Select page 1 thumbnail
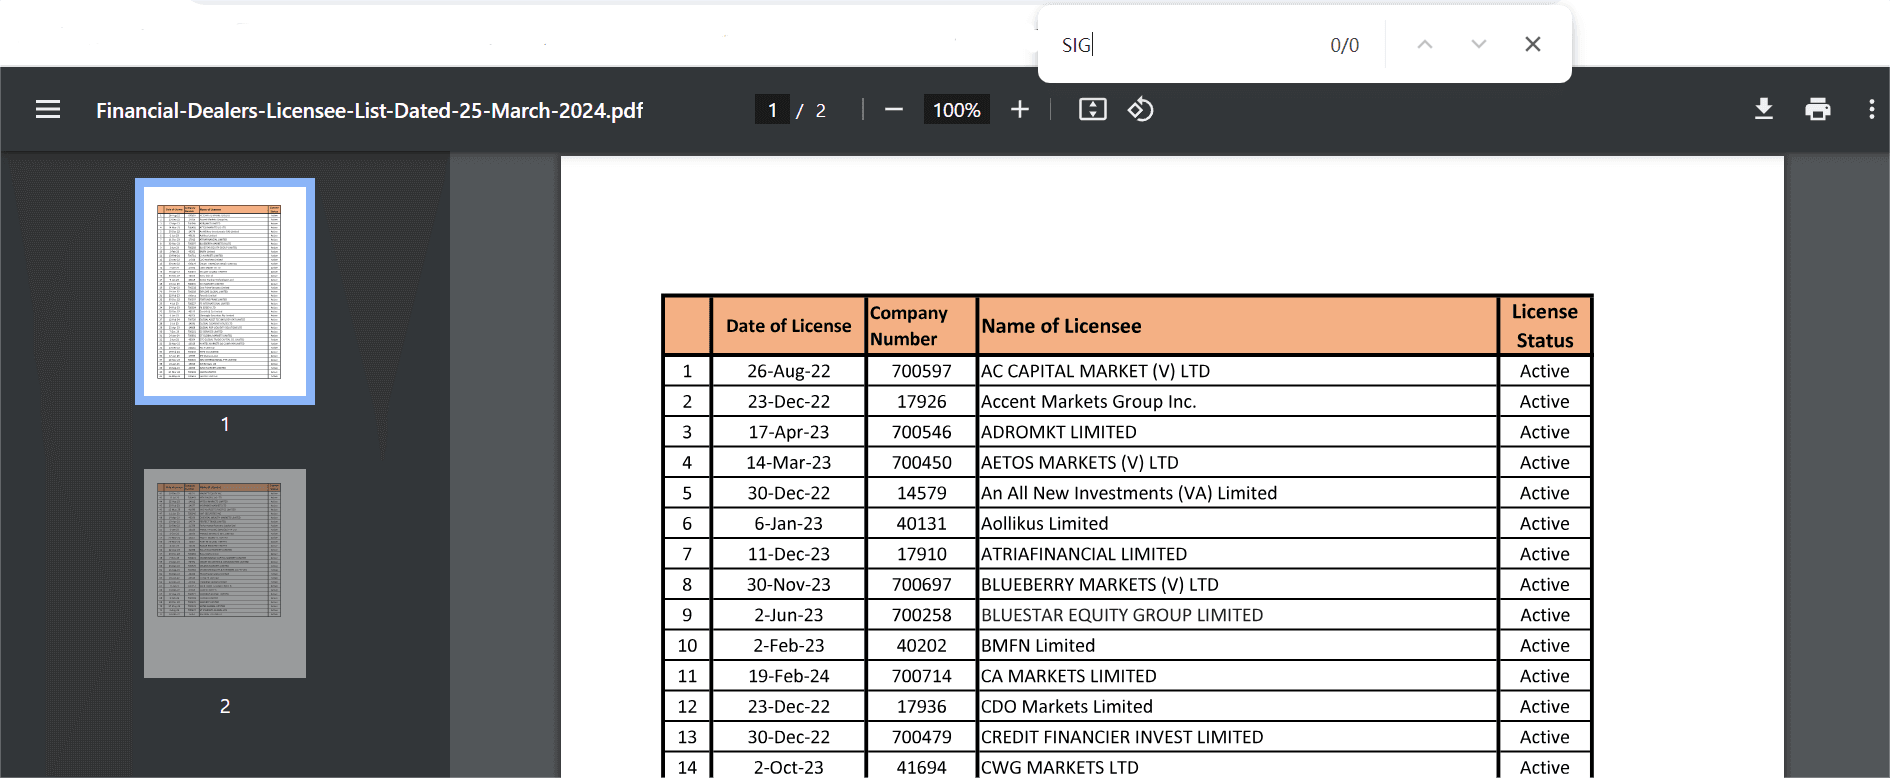Screen dimensions: 1890x778 (225, 291)
